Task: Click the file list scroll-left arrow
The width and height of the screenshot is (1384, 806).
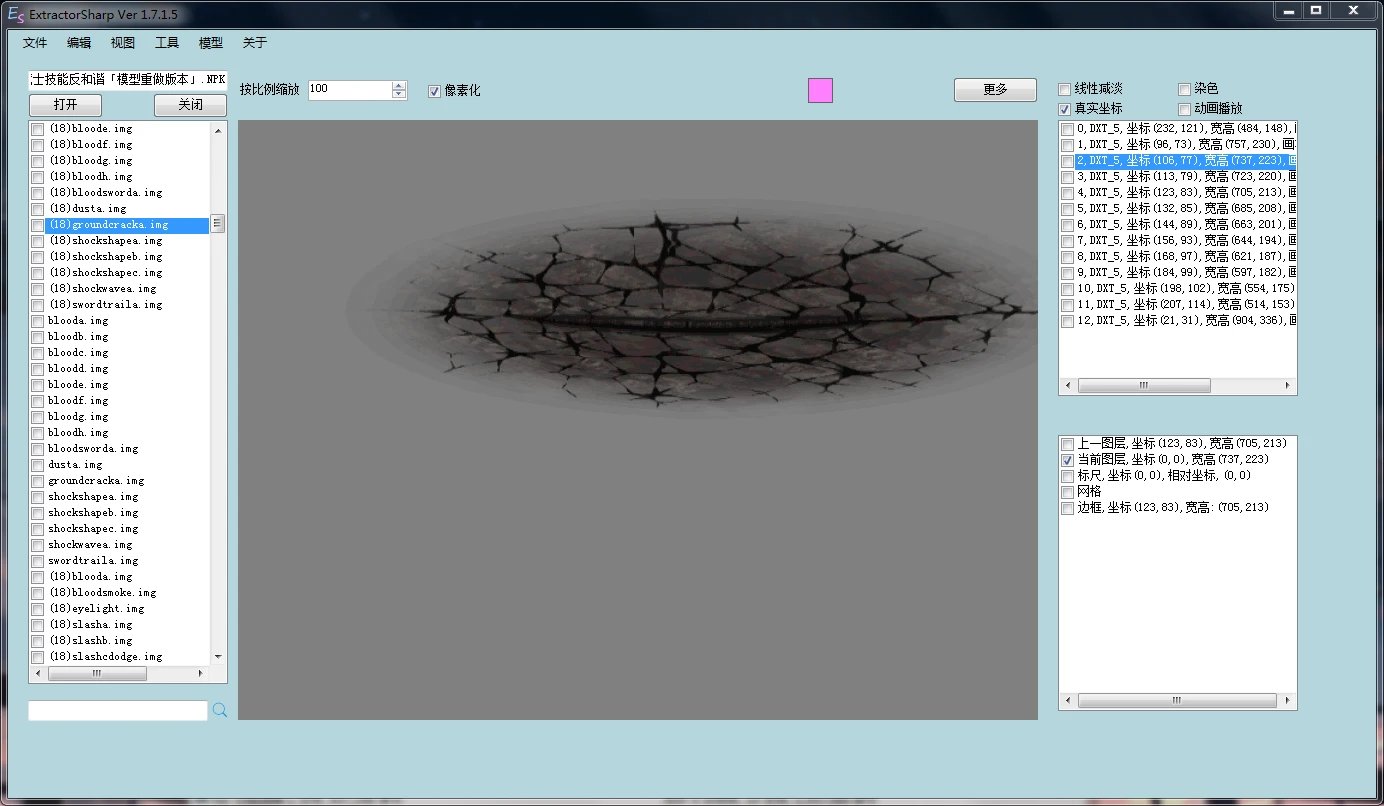Action: point(38,673)
